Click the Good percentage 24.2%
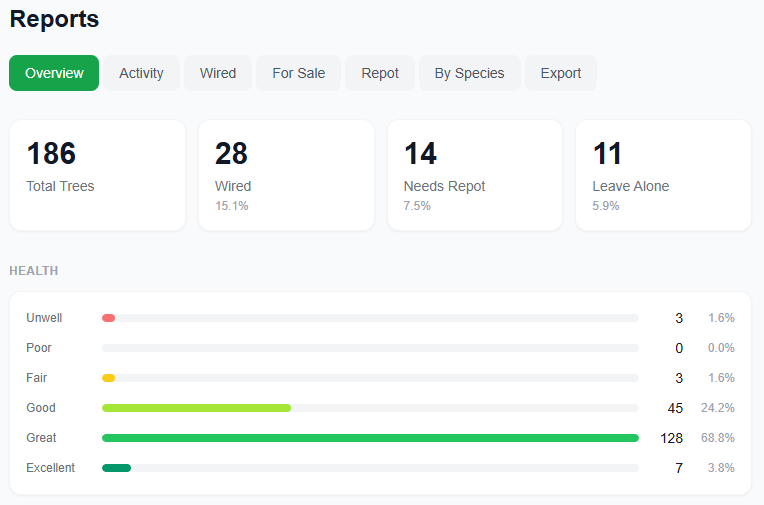764x505 pixels. click(718, 408)
